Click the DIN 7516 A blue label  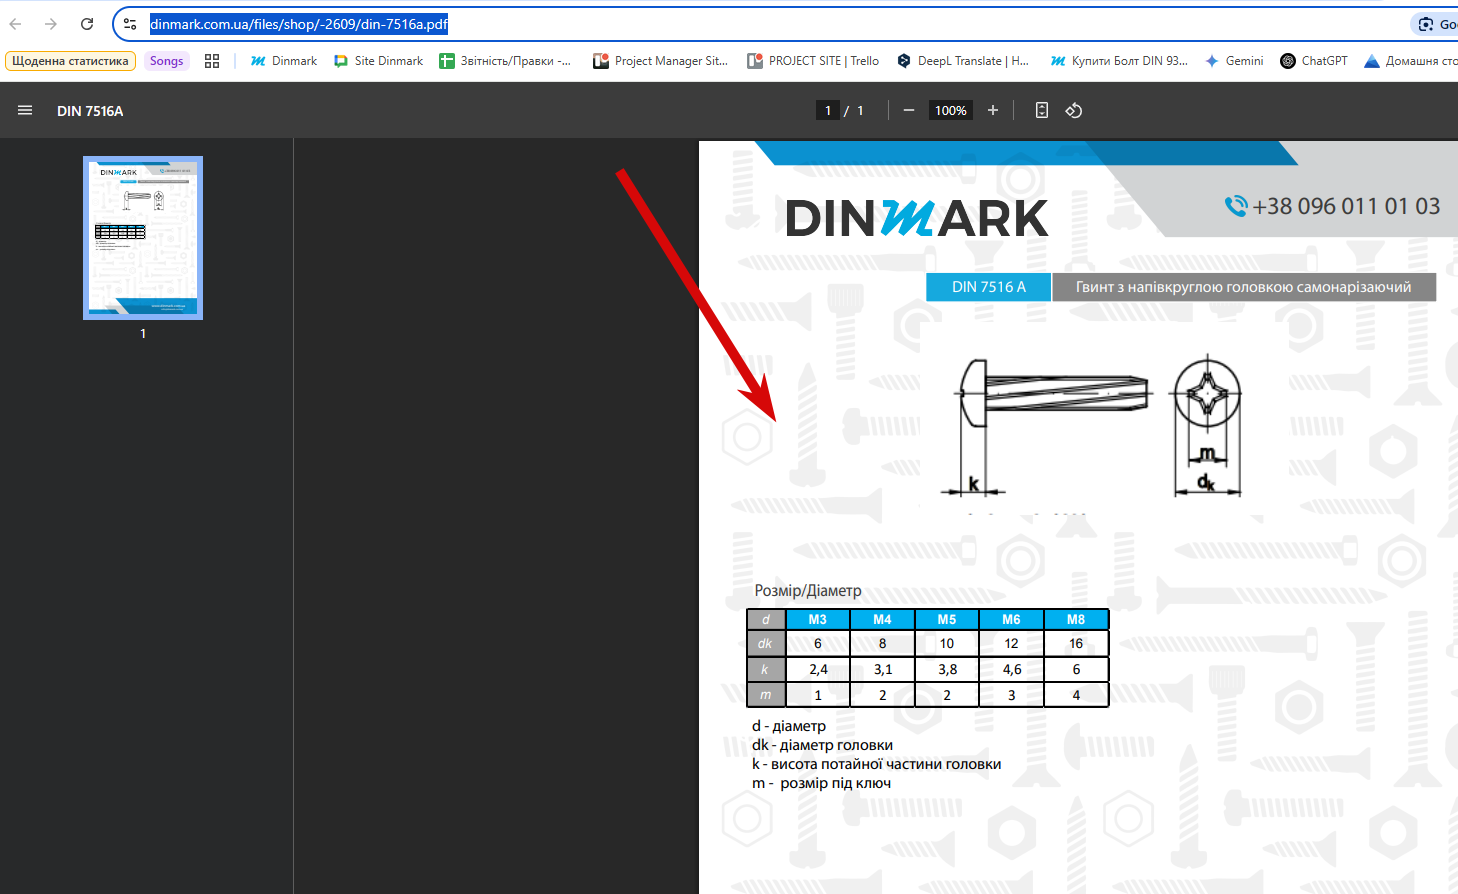coord(989,287)
